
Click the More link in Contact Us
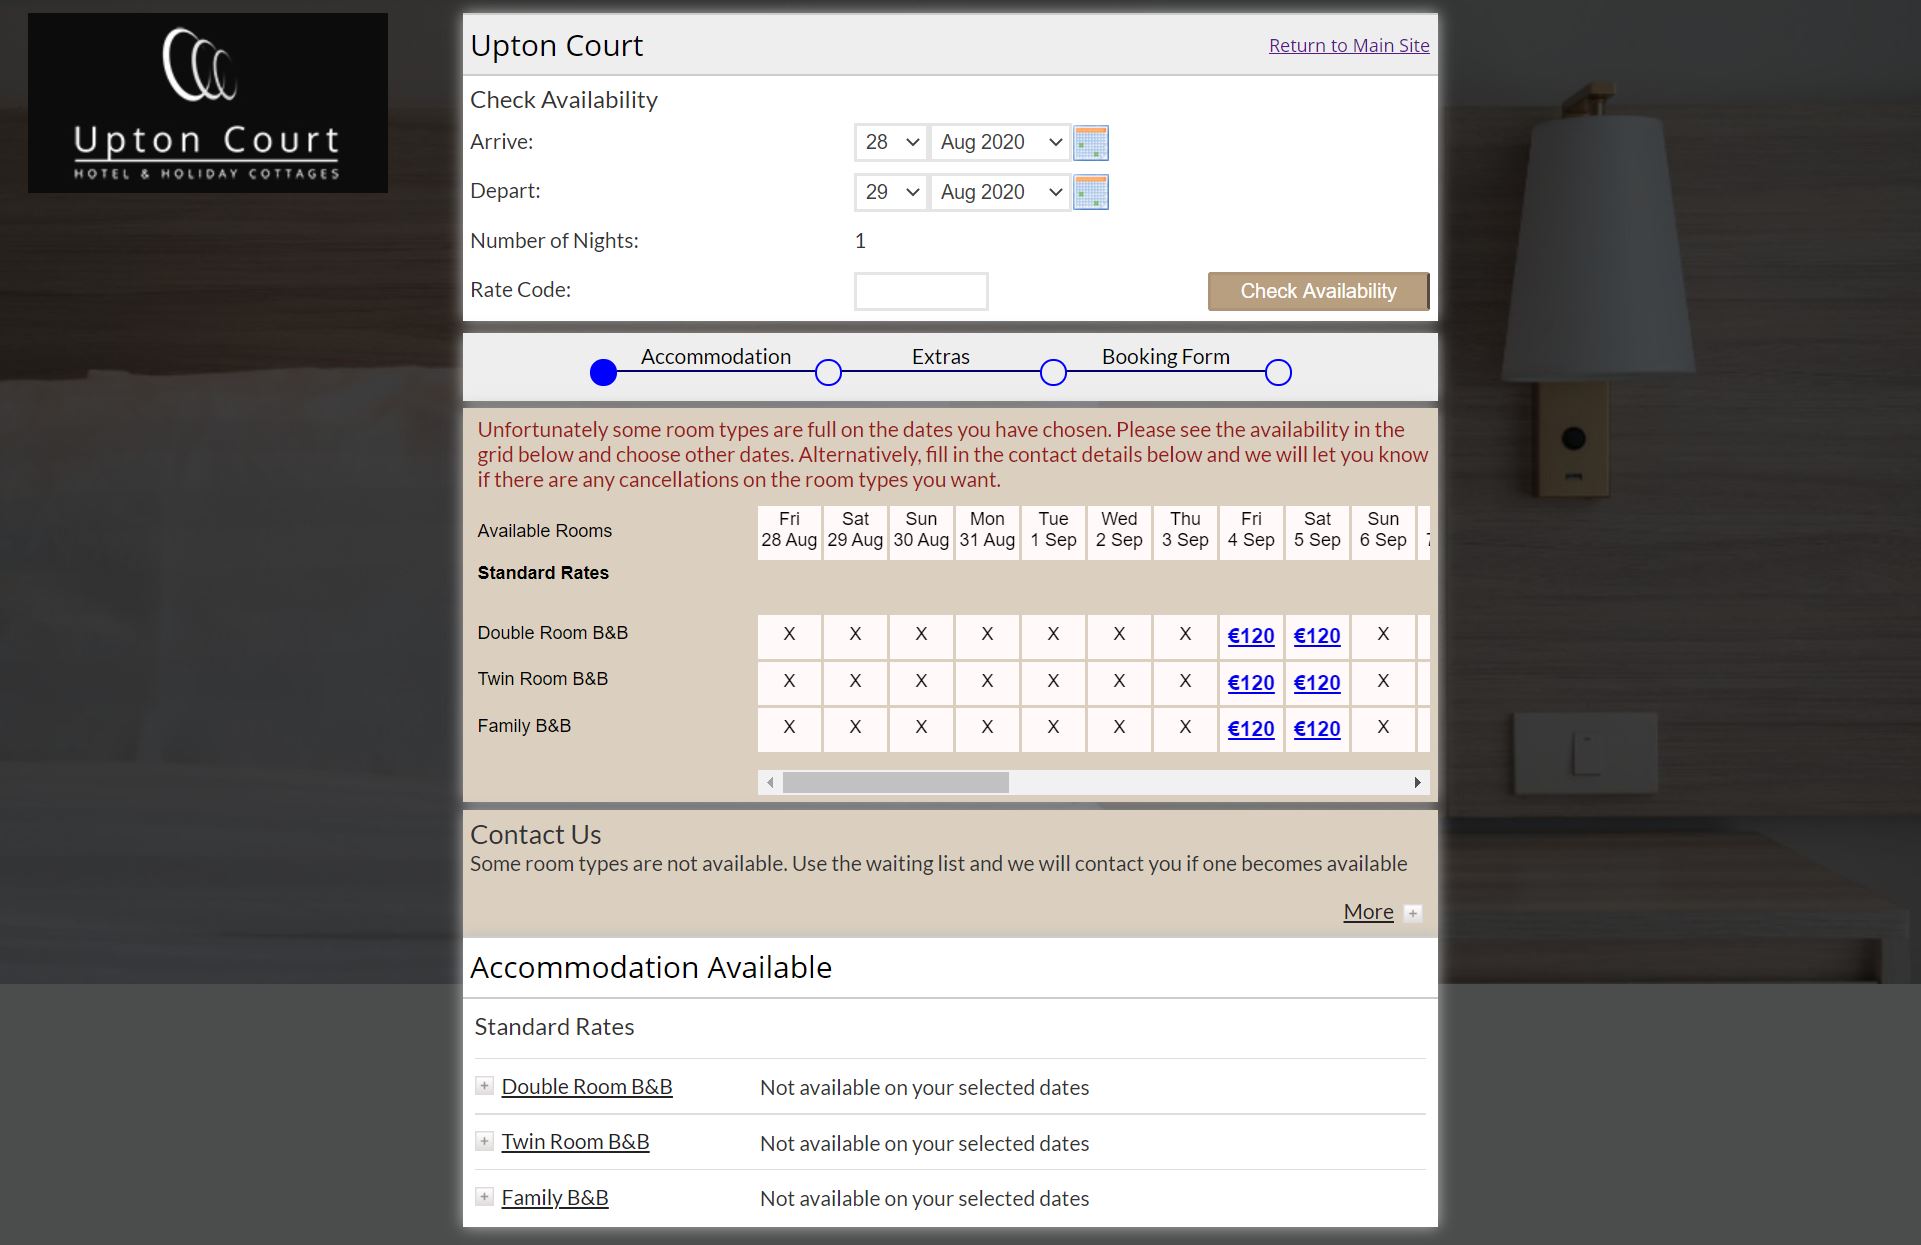pos(1368,912)
